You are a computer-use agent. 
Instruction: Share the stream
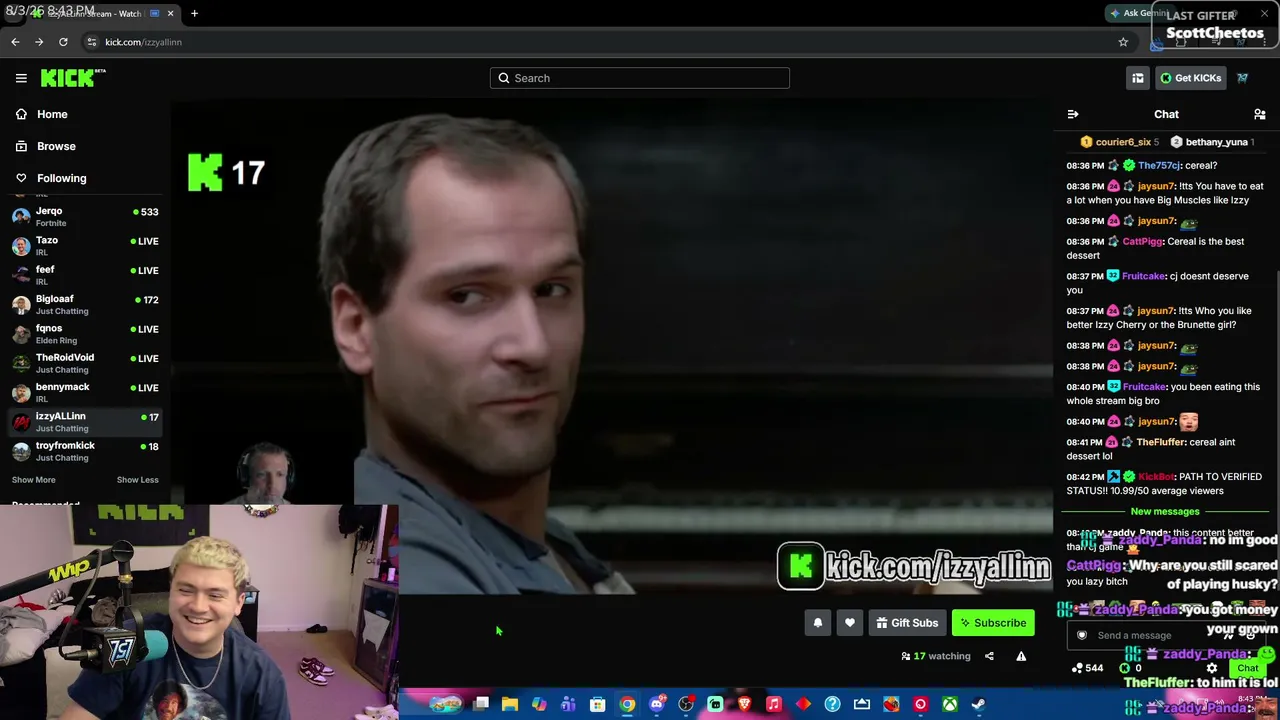coord(989,656)
